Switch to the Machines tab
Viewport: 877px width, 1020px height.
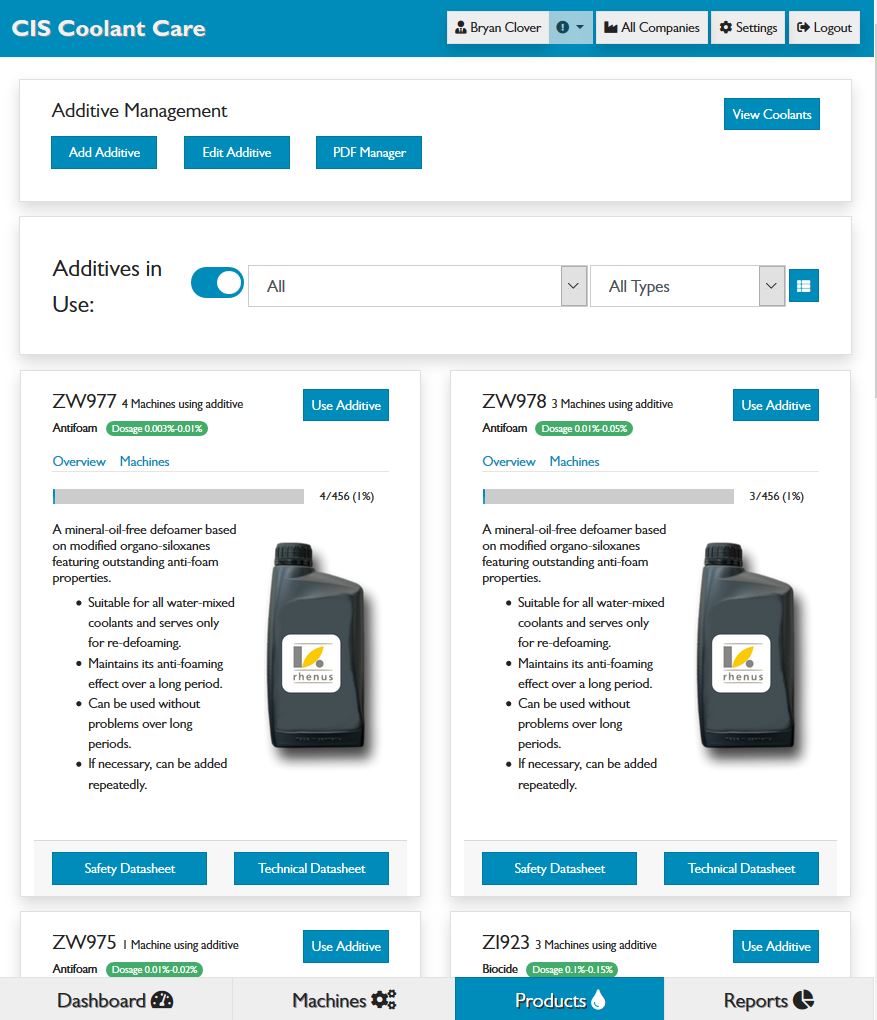coord(343,999)
